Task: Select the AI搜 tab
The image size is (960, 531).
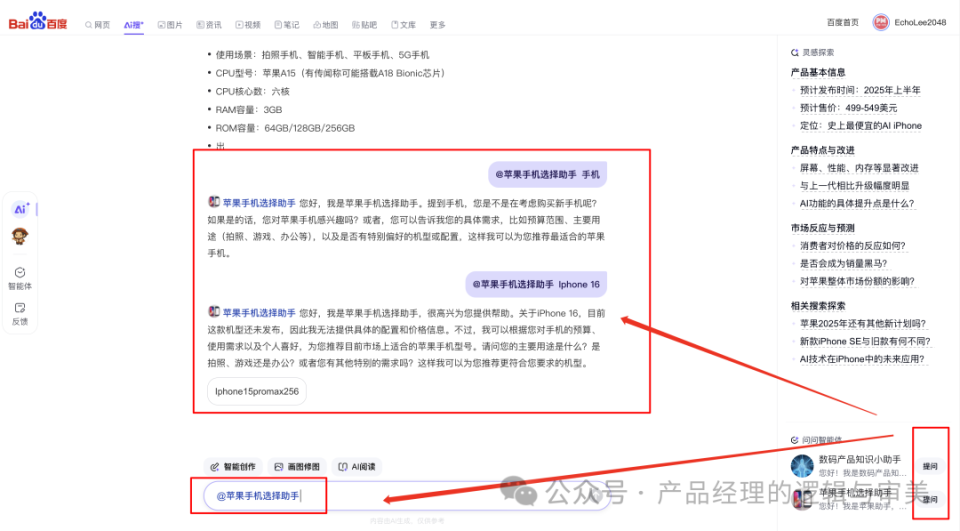Action: [133, 25]
